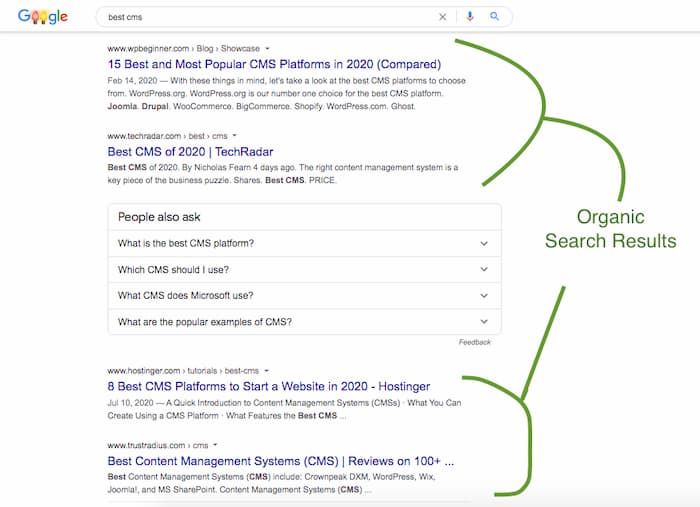This screenshot has width=700, height=507.
Task: Click the www.trustradius.com breadcrumb URL
Action: (158, 445)
